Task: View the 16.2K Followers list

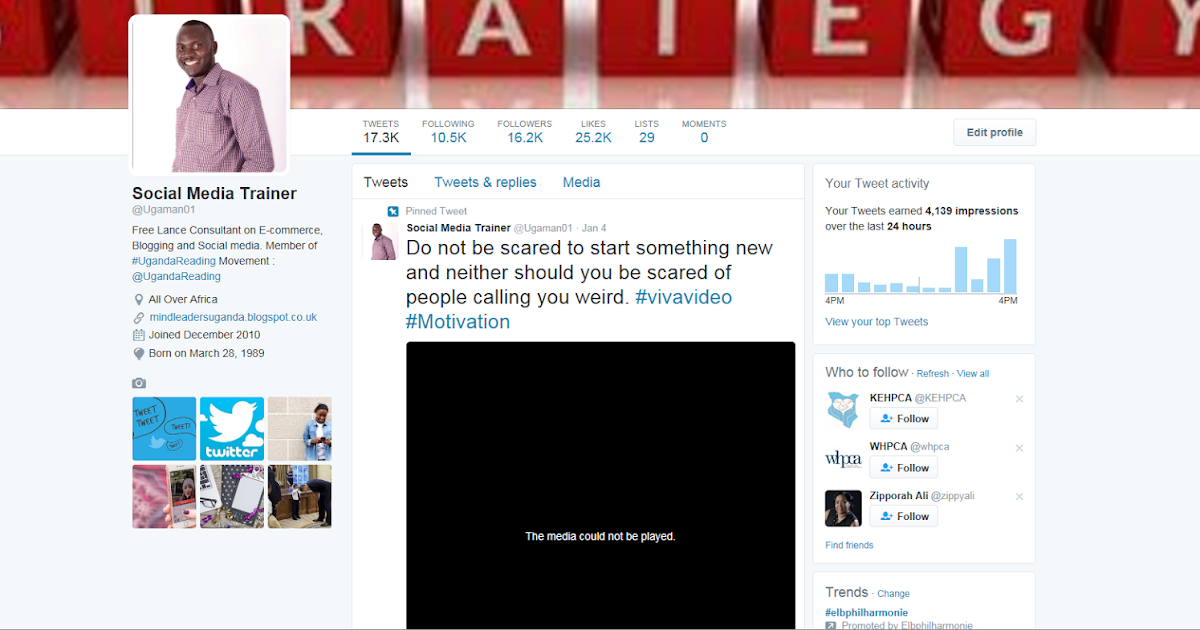Action: (x=524, y=131)
